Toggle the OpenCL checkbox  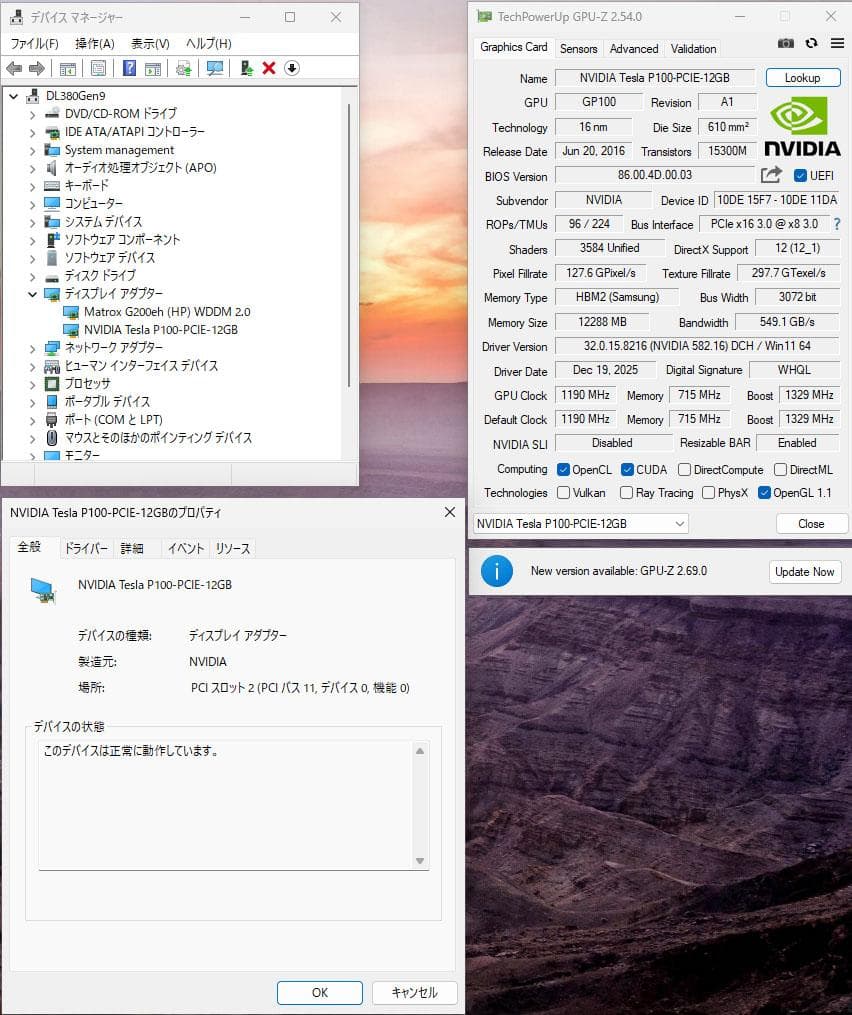(x=563, y=469)
